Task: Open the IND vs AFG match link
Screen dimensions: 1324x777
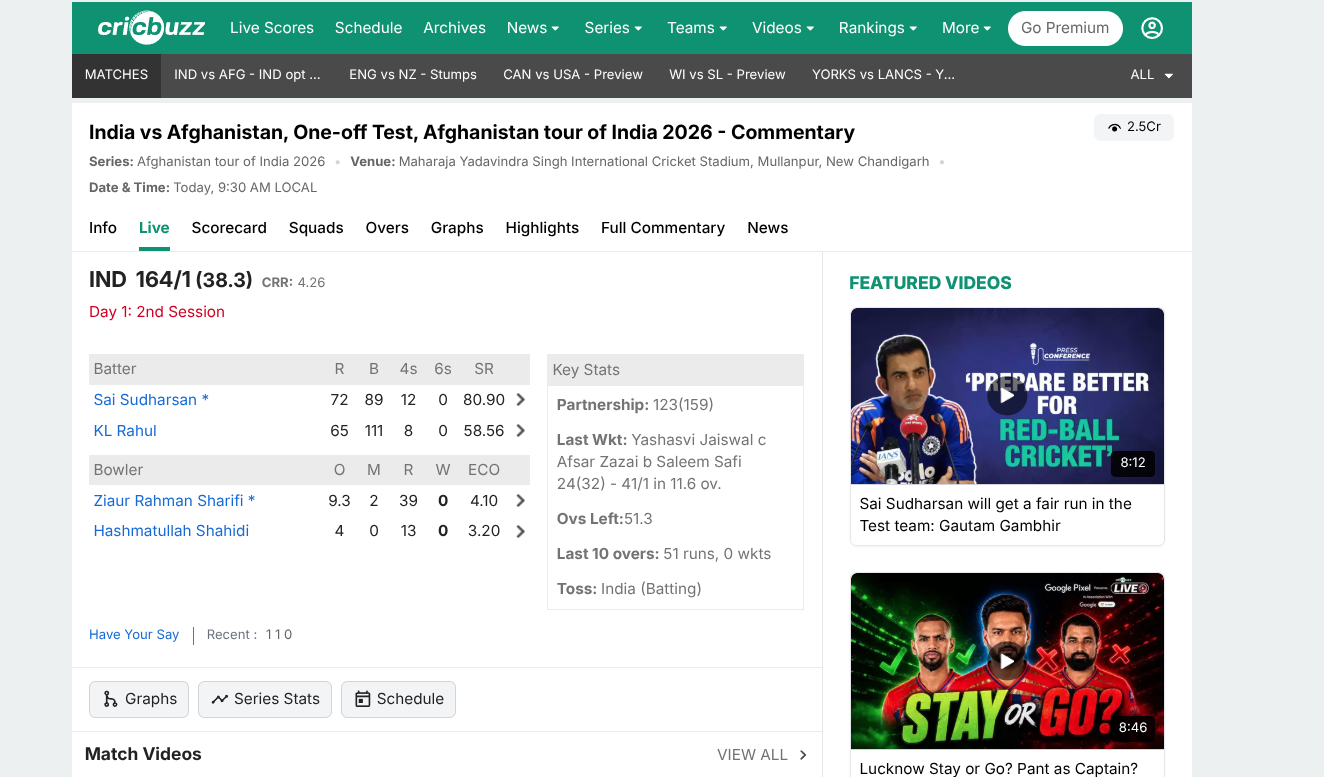Action: pyautogui.click(x=247, y=75)
